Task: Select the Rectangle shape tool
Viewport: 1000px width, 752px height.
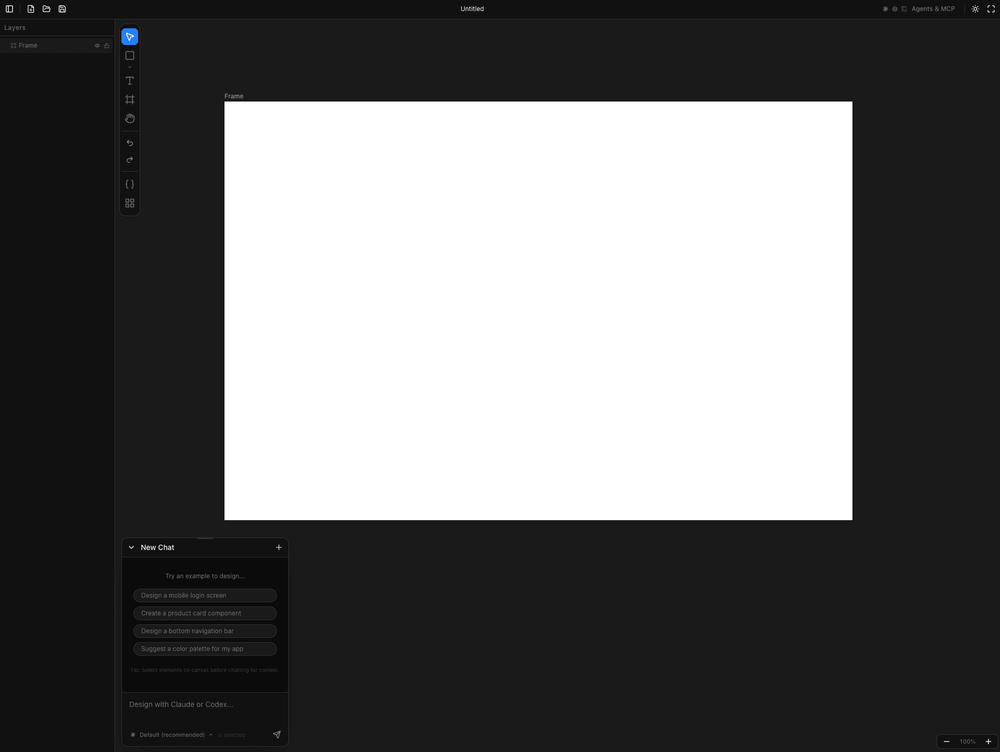Action: coord(129,55)
